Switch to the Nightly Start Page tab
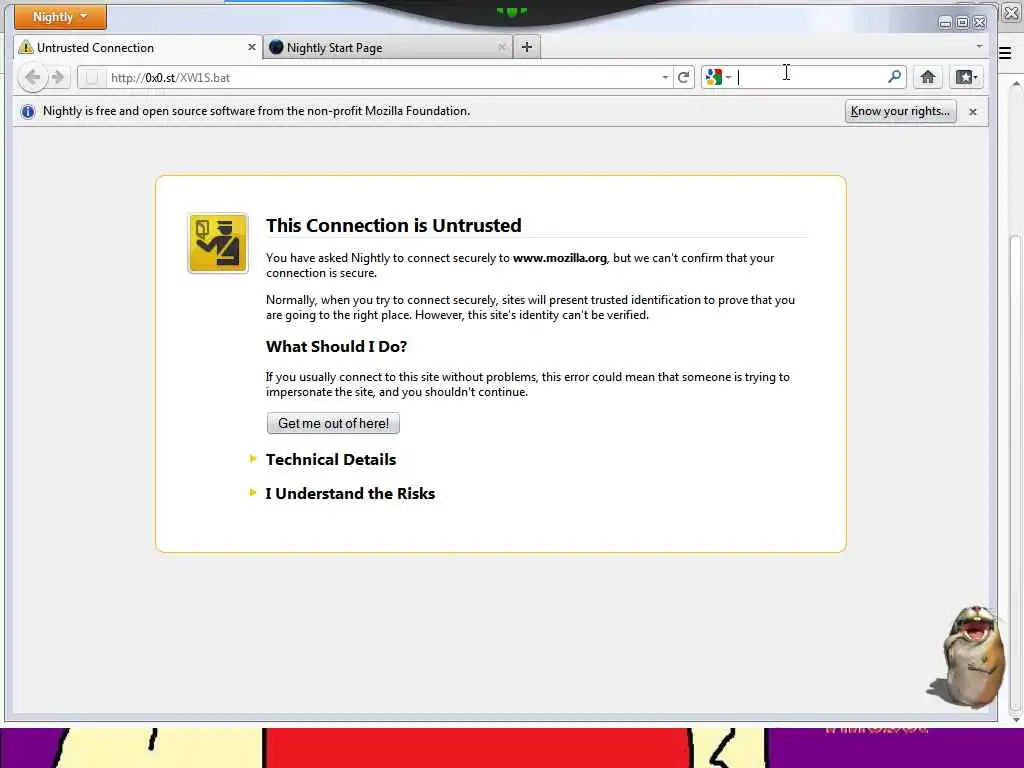The height and width of the screenshot is (768, 1024). tap(389, 48)
